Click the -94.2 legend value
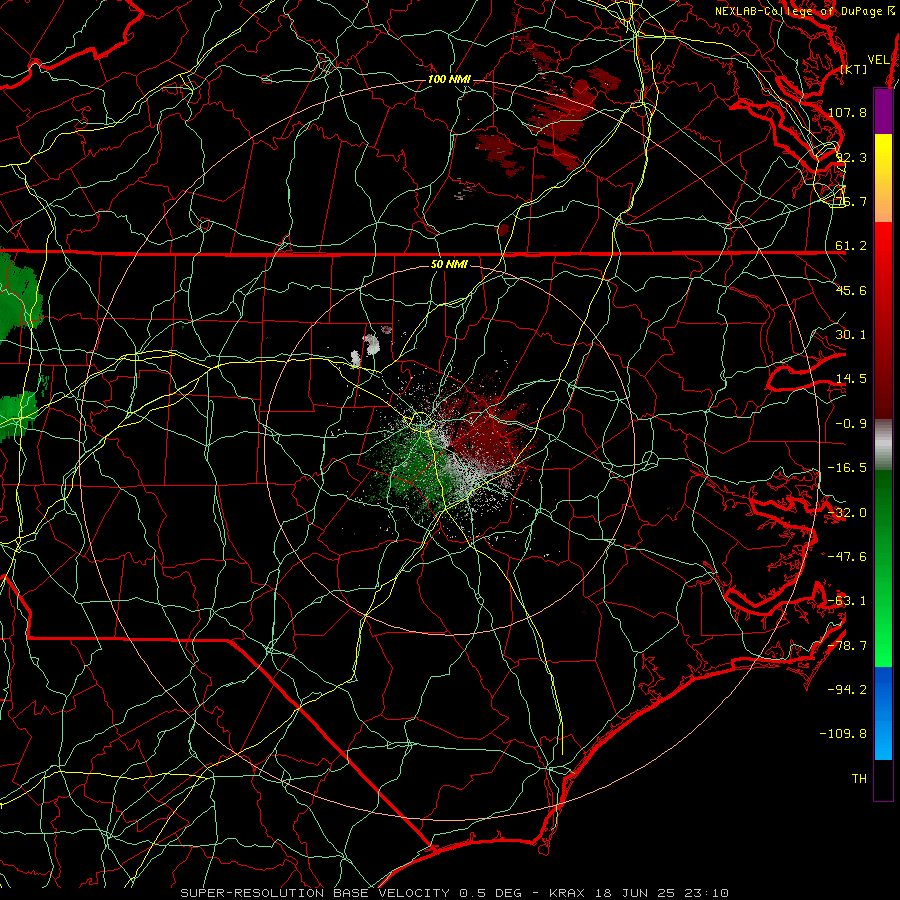 tap(847, 689)
